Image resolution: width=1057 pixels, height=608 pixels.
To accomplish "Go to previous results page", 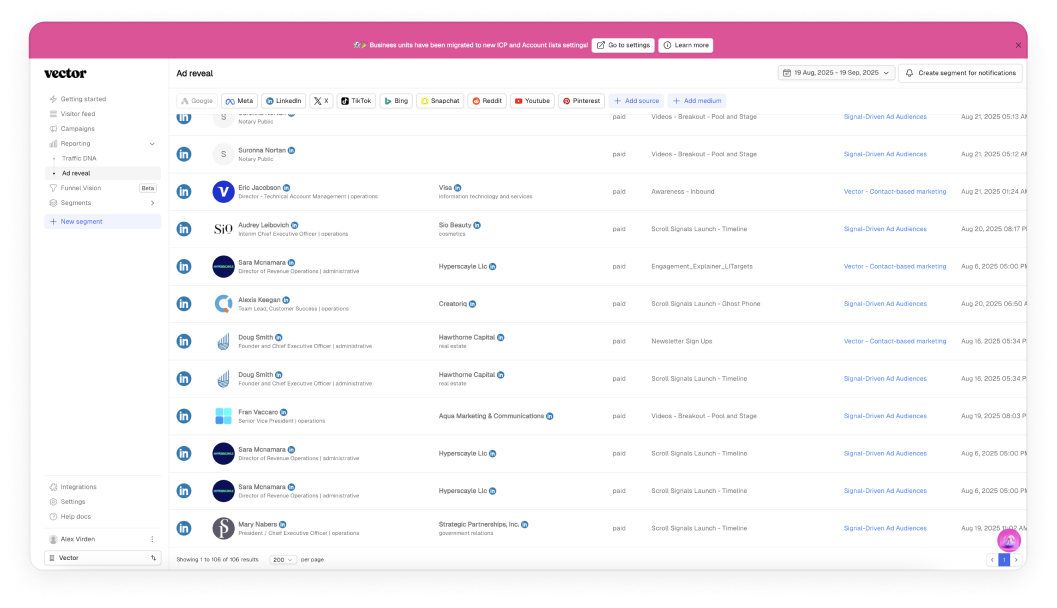I will (x=992, y=560).
